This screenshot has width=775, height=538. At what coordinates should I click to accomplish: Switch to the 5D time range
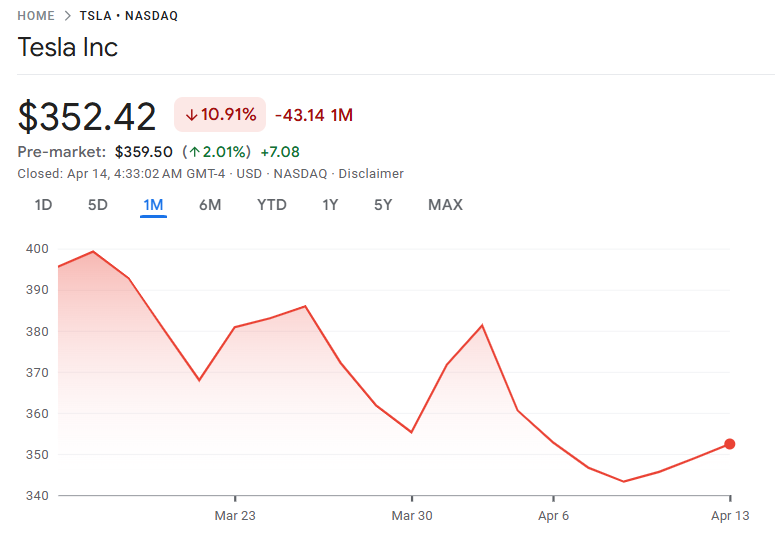(x=97, y=205)
